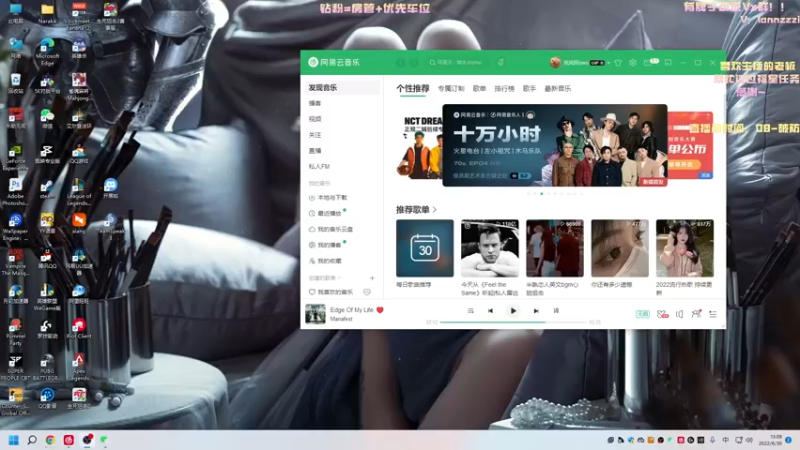Open the Feel the Same radar playlist cover

coord(490,248)
